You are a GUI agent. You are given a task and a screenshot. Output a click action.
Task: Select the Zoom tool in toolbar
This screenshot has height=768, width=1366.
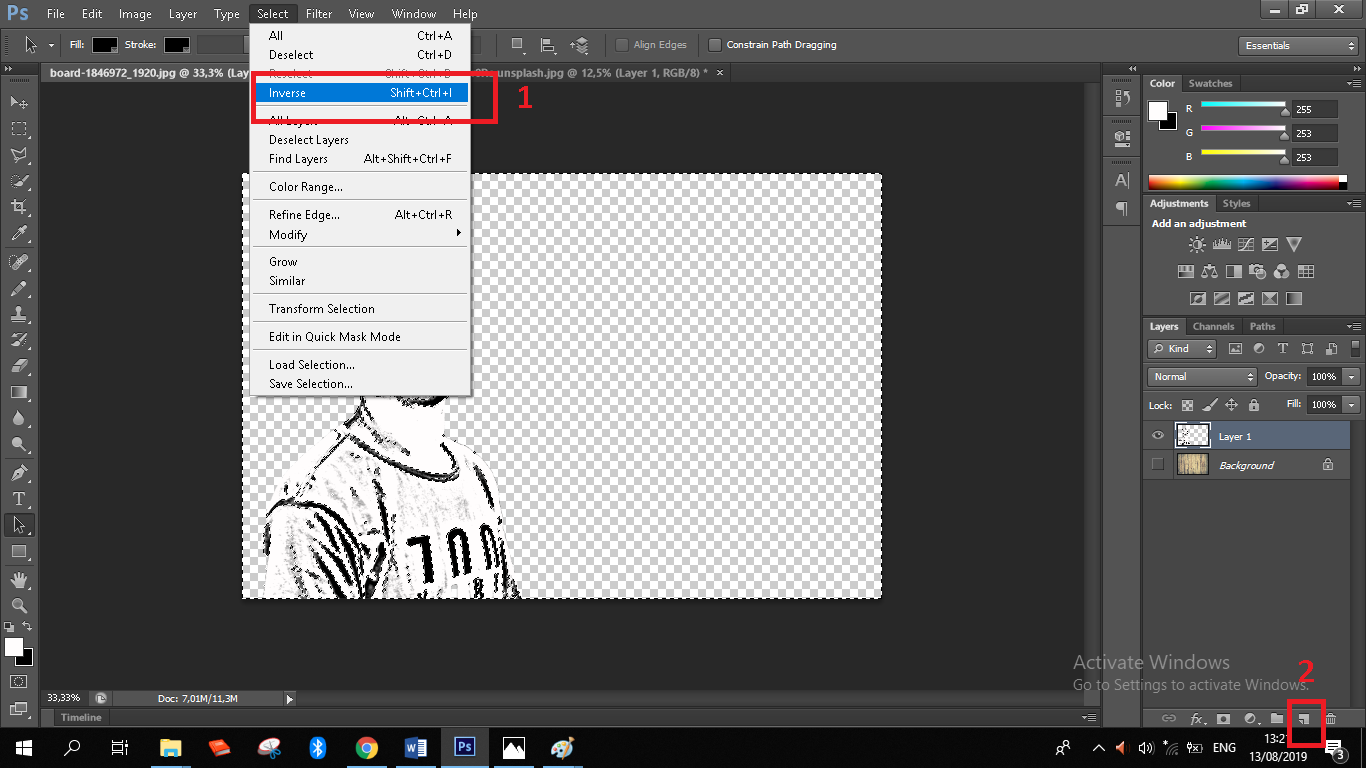click(x=18, y=606)
